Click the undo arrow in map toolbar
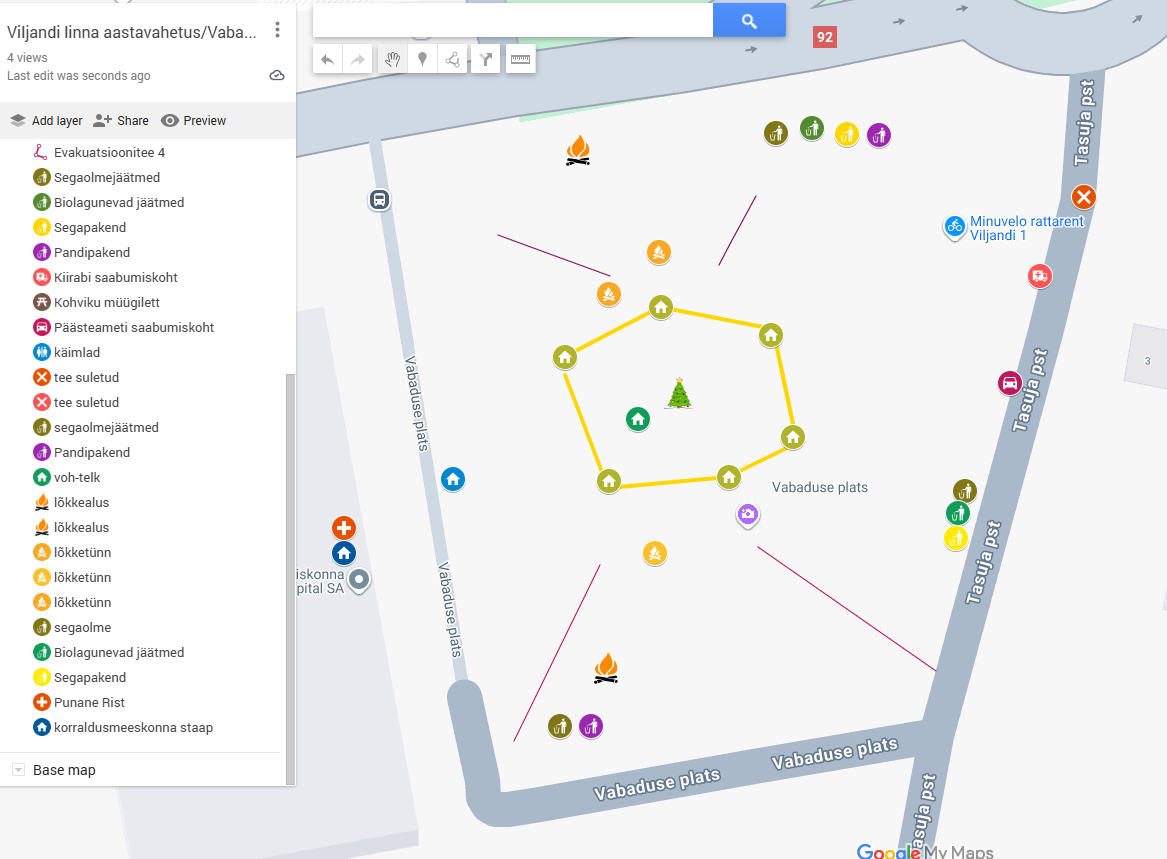The height and width of the screenshot is (859, 1167). click(327, 59)
